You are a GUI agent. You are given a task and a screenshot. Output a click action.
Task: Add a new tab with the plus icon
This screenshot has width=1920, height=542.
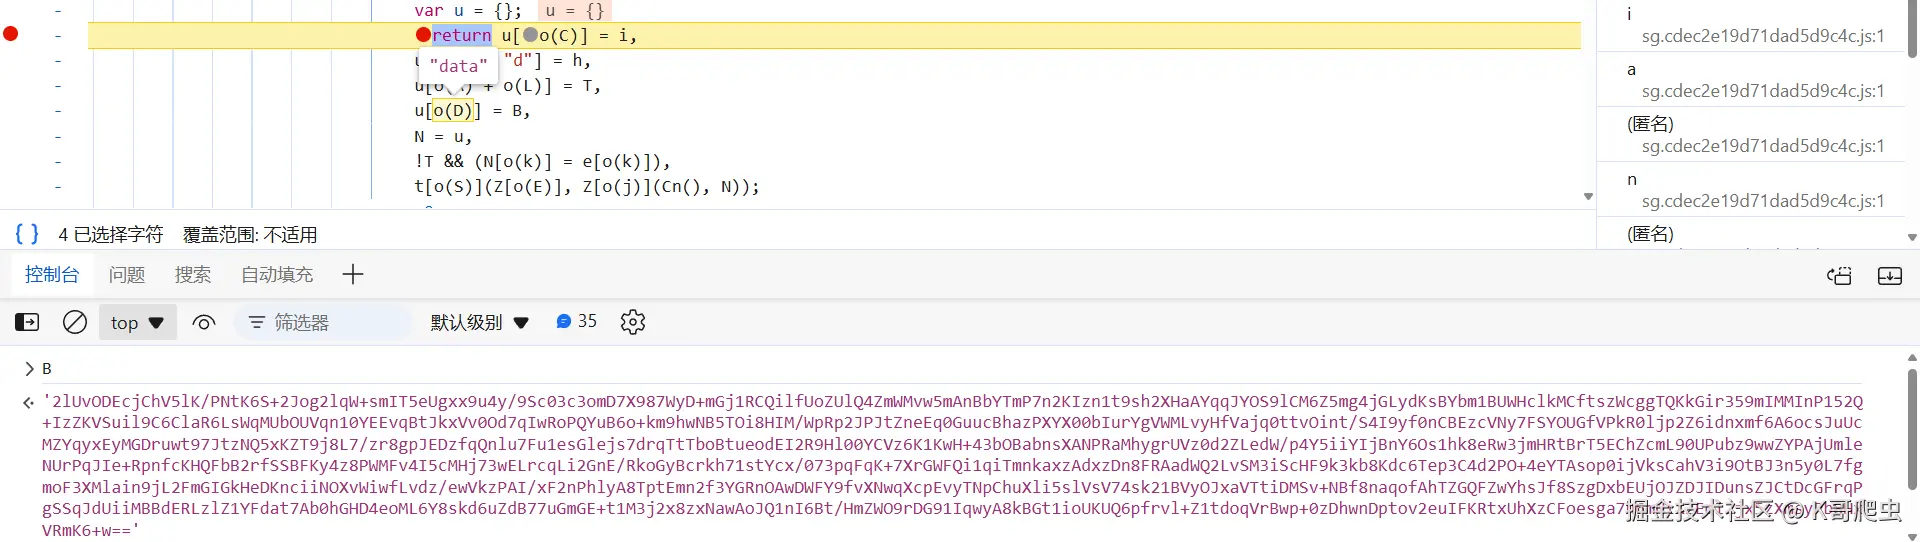[353, 274]
